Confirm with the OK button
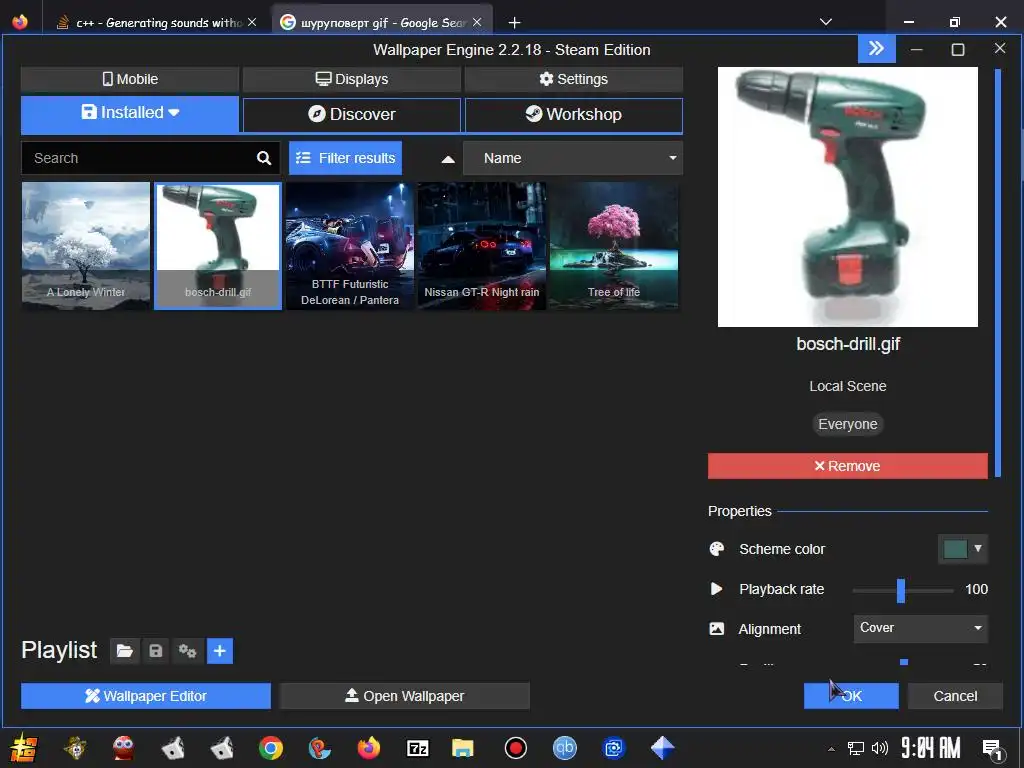 [851, 696]
